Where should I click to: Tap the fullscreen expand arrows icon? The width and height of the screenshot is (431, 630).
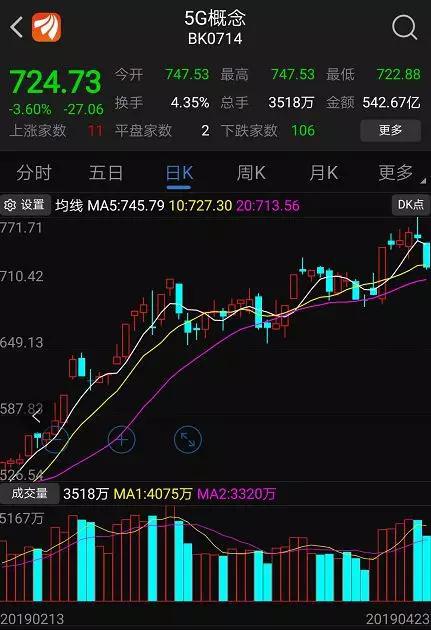pyautogui.click(x=188, y=439)
